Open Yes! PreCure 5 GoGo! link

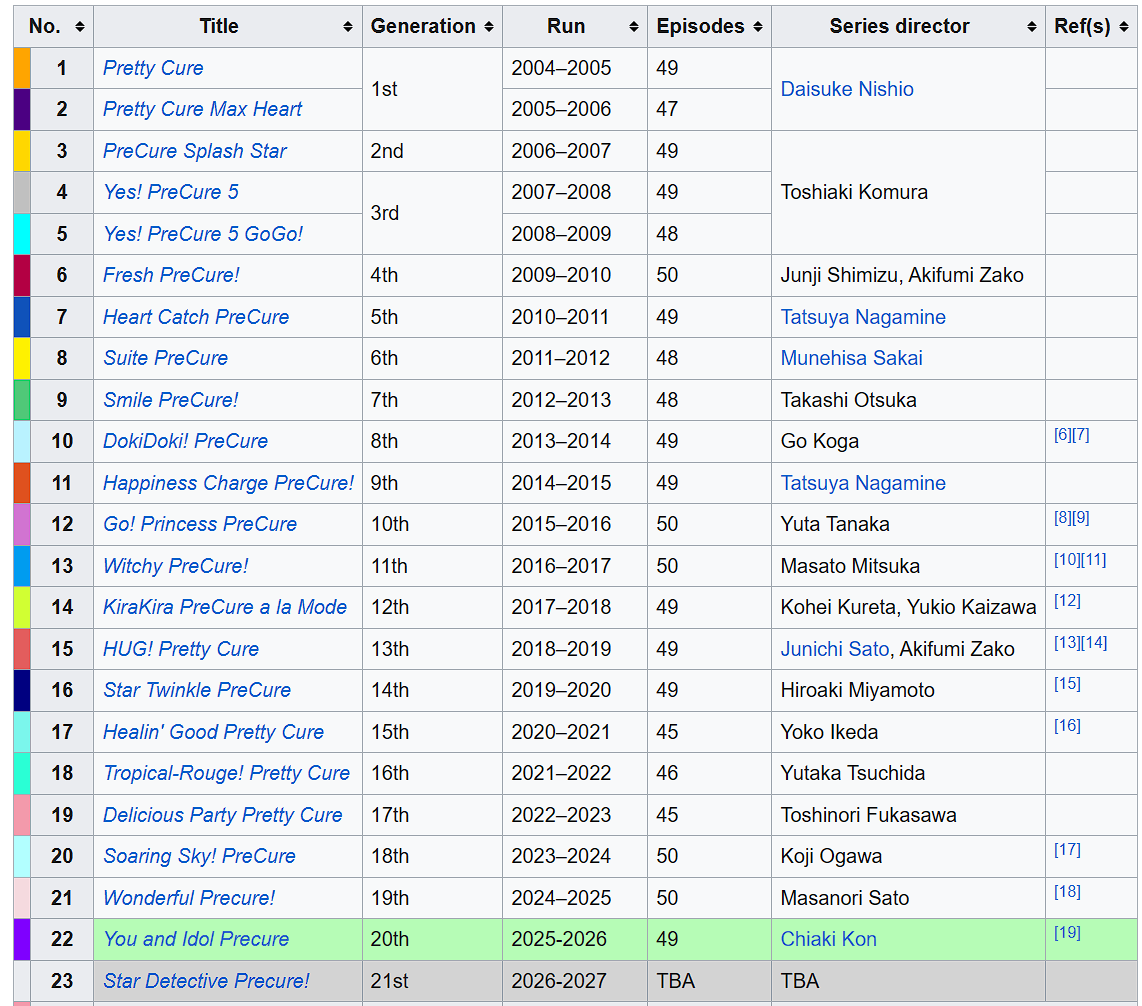(x=202, y=234)
